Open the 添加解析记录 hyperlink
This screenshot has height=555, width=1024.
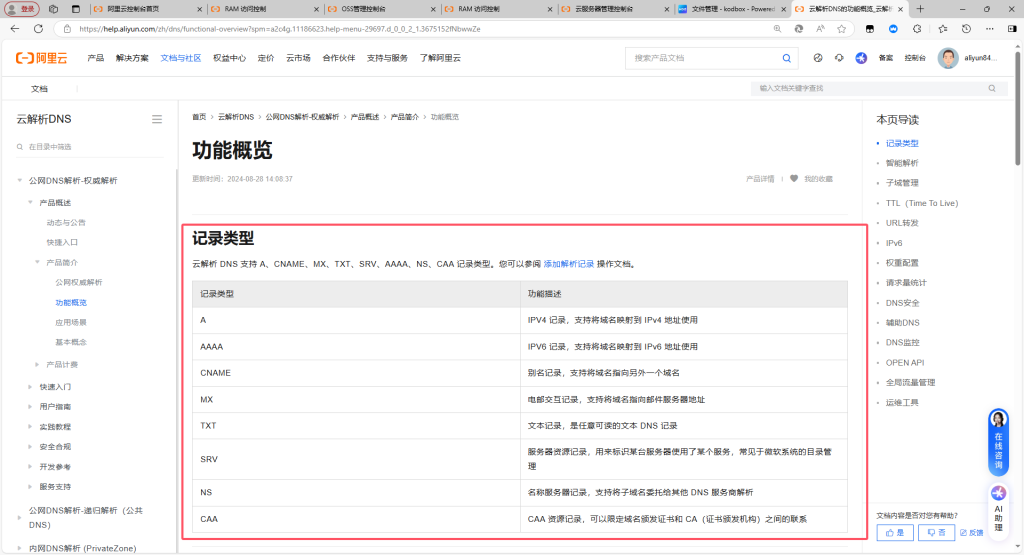pyautogui.click(x=568, y=264)
